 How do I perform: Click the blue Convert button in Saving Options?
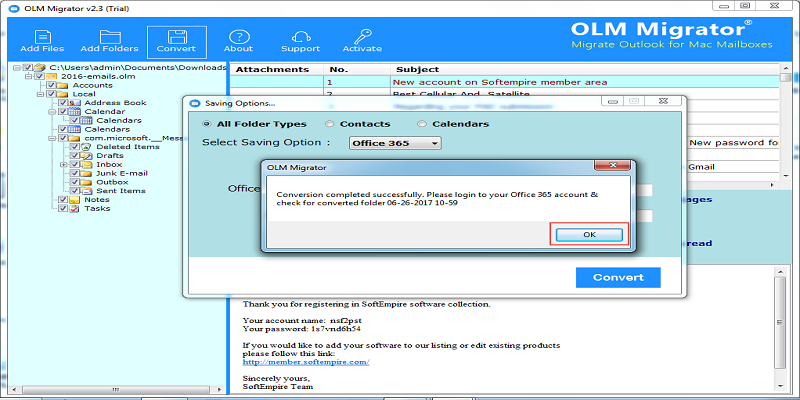618,278
